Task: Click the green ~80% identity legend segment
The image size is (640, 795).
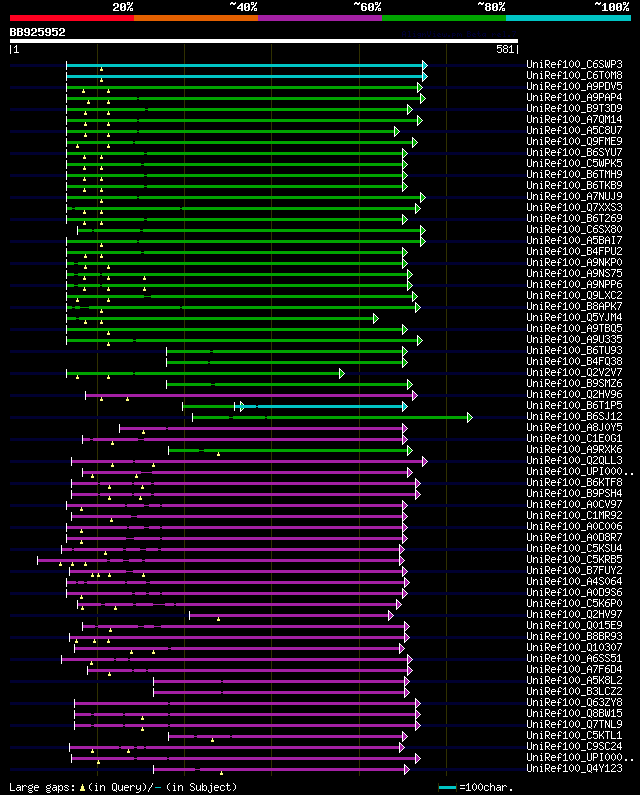Action: (444, 18)
